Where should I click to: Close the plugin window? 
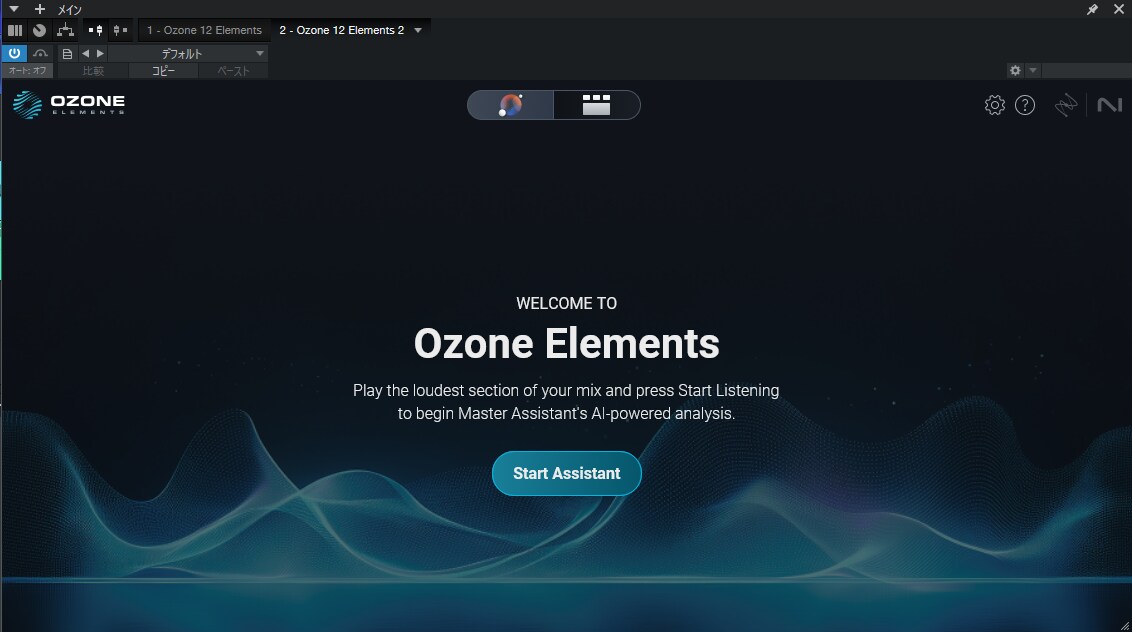(1118, 9)
